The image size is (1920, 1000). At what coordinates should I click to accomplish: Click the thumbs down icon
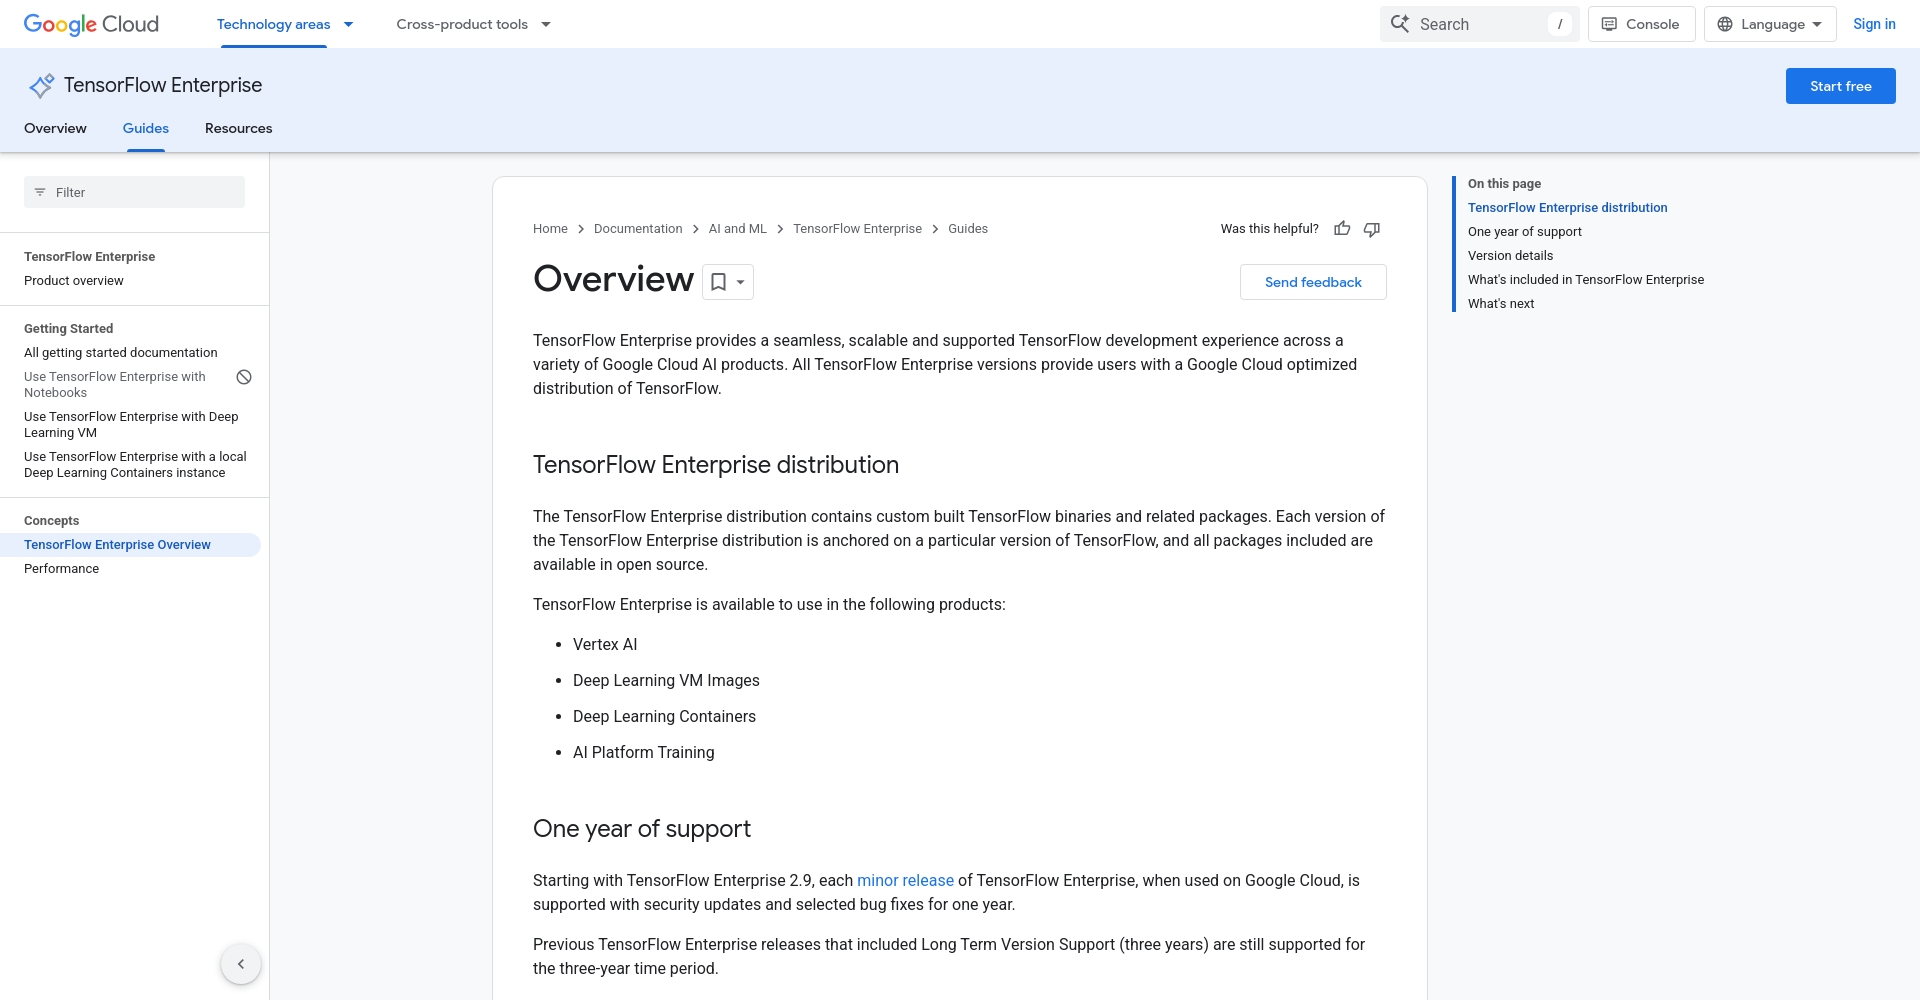pos(1372,229)
